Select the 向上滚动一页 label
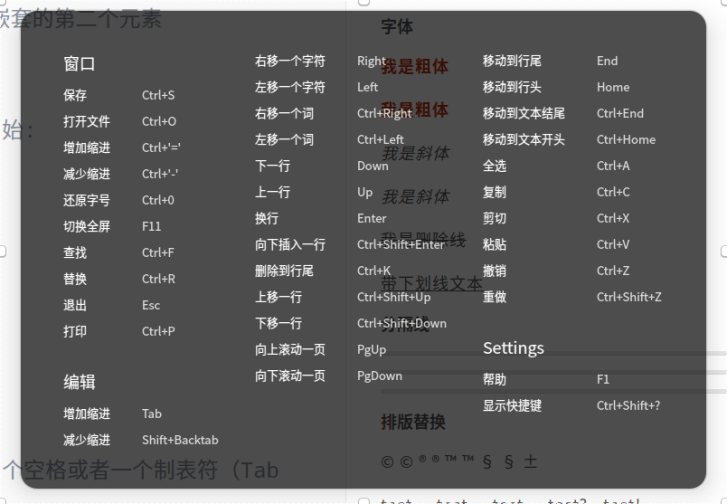The image size is (728, 504). (x=290, y=349)
